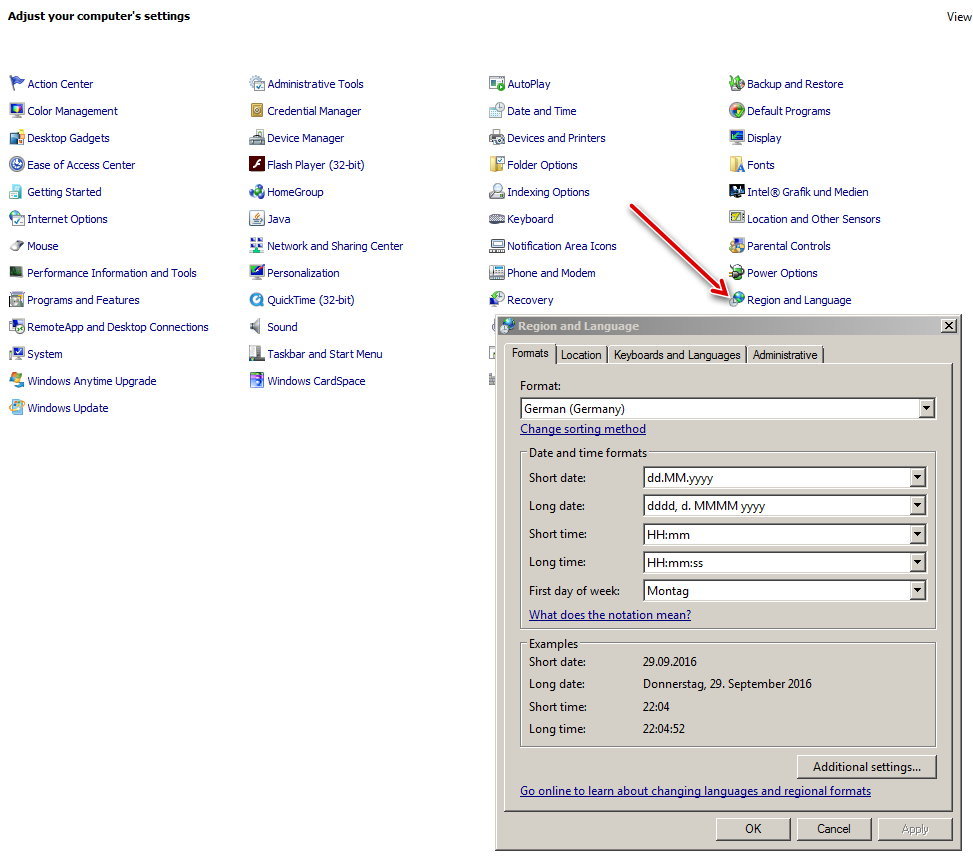Open the Flash Player icon
Viewport: 973px width, 863px height.
coord(257,165)
